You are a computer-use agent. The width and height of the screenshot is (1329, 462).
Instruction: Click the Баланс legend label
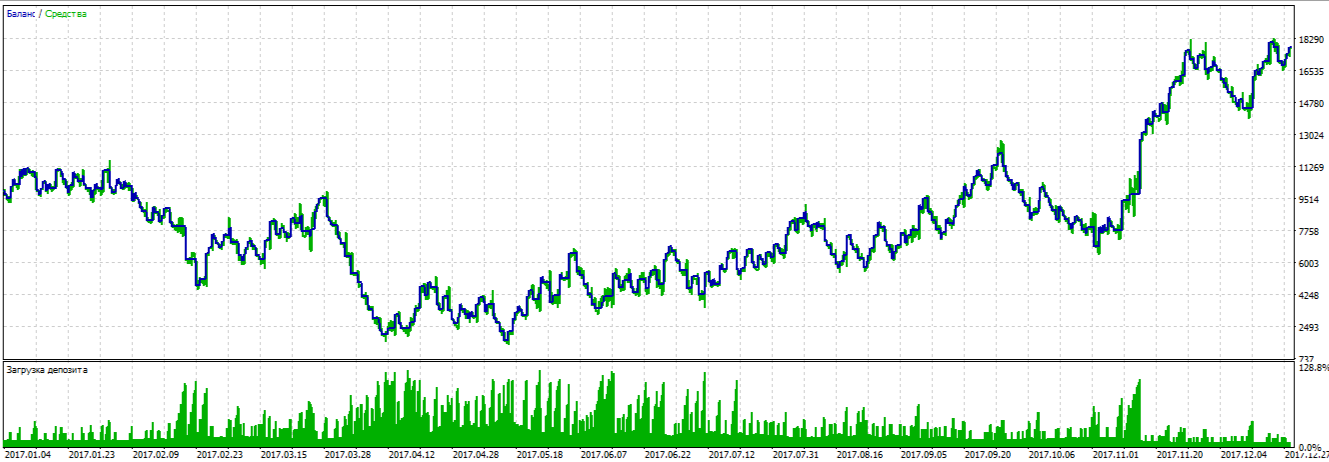[x=20, y=14]
